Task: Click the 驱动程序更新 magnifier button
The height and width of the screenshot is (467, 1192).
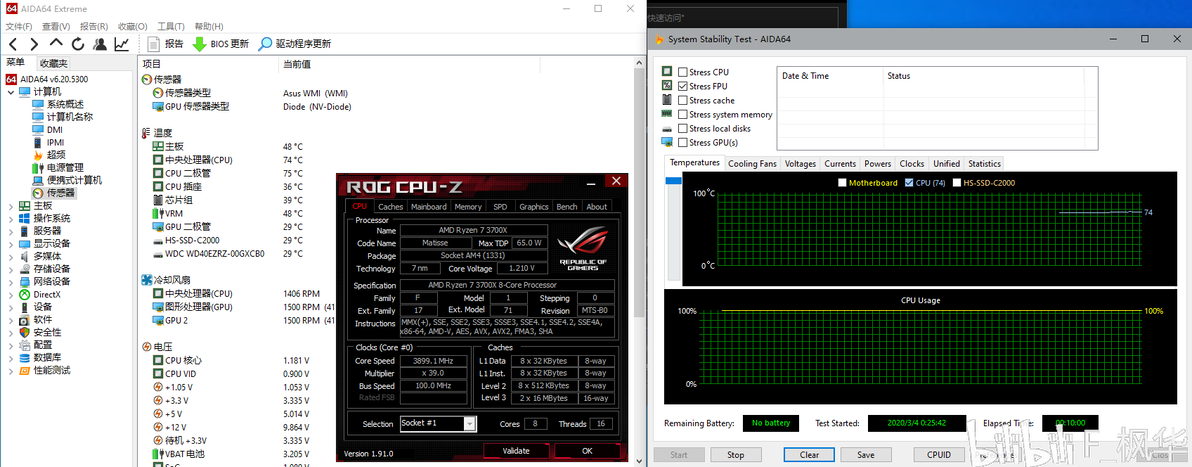Action: click(295, 44)
